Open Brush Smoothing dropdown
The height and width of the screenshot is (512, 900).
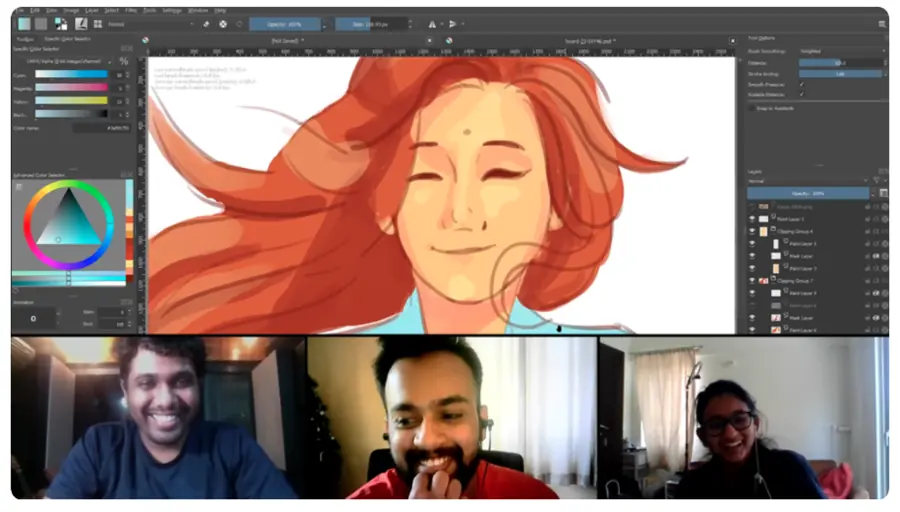[x=843, y=51]
